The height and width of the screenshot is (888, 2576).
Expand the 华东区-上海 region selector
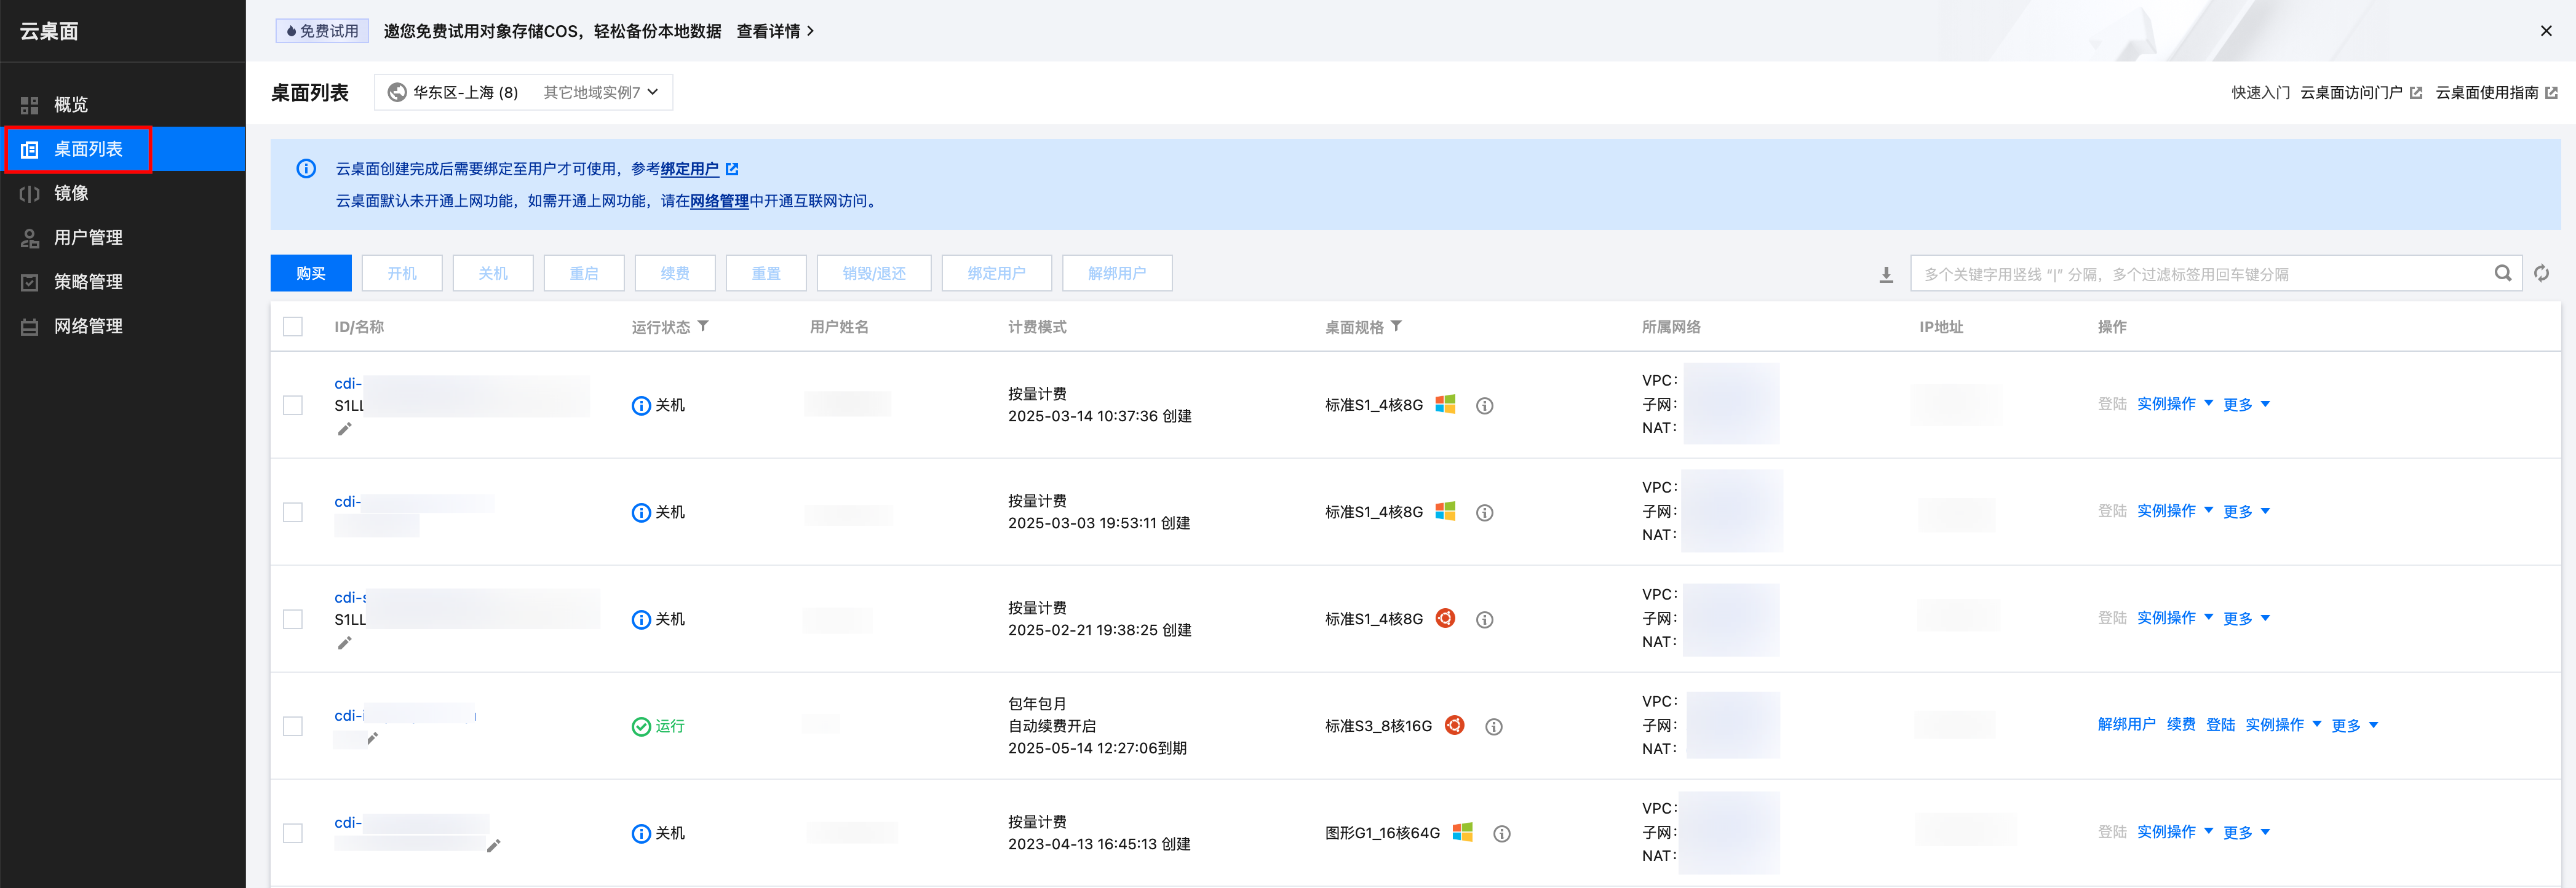pyautogui.click(x=523, y=92)
